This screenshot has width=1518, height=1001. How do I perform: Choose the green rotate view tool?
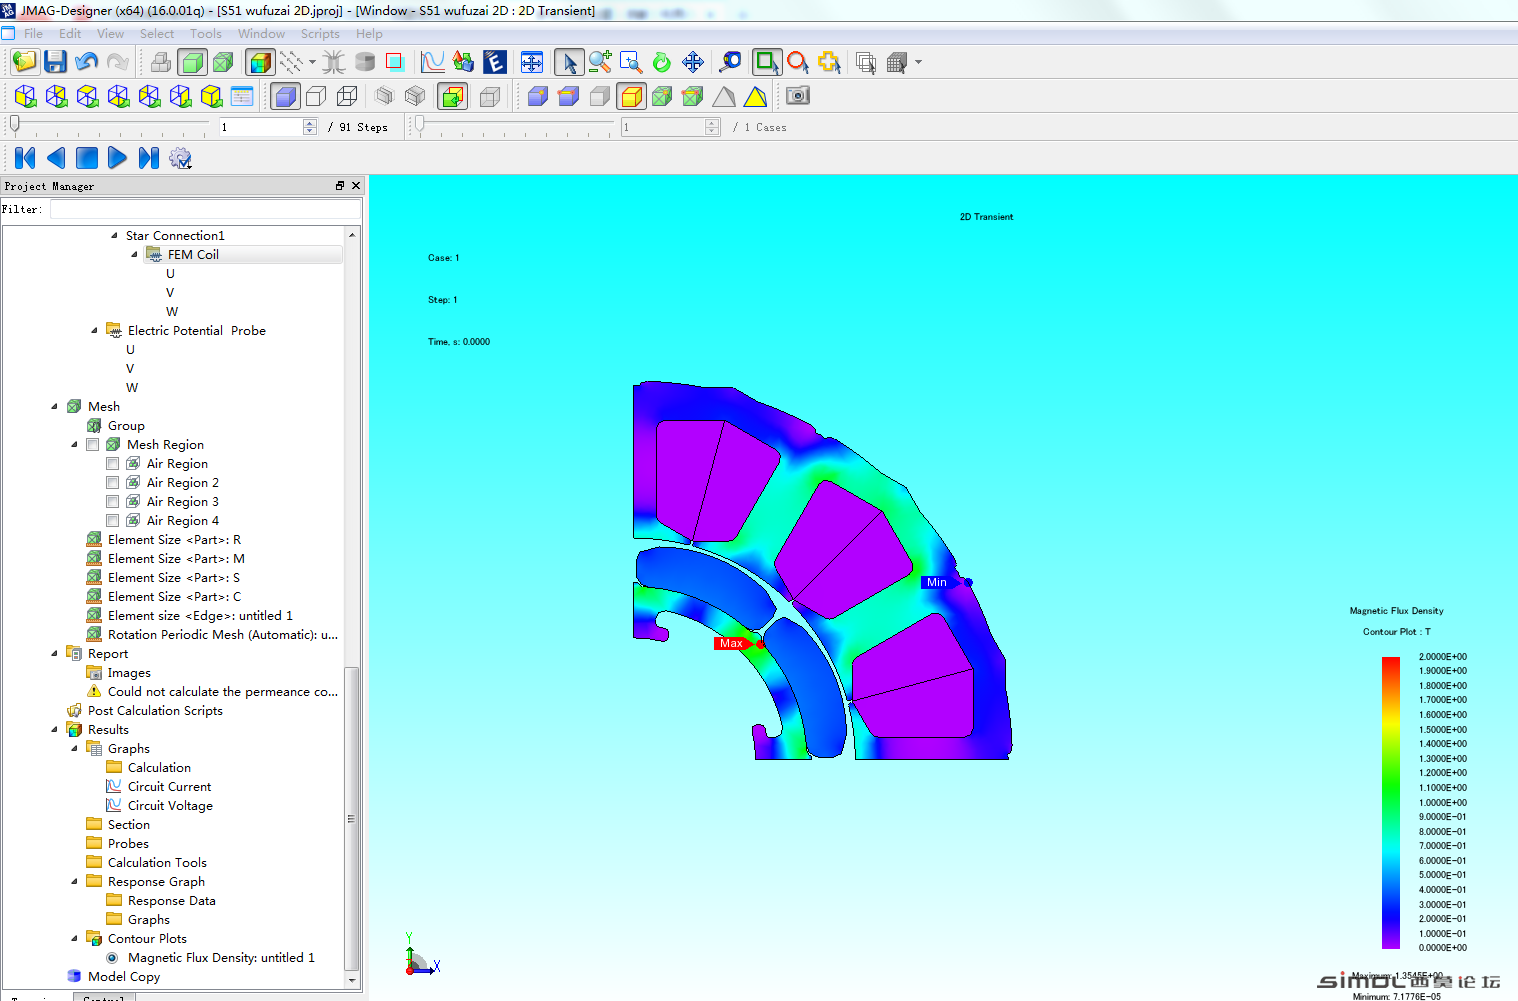(x=662, y=62)
